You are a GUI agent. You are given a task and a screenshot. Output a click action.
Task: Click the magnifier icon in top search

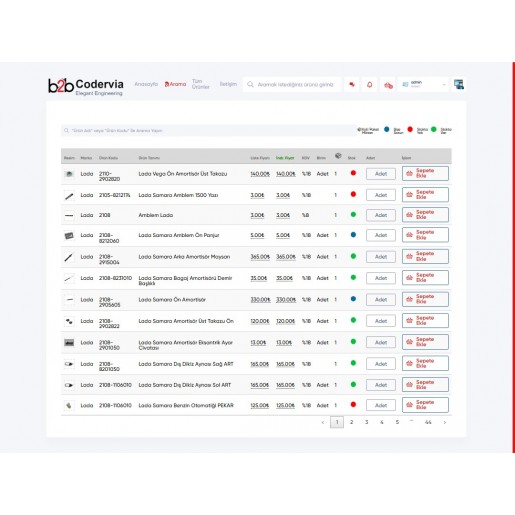pos(250,85)
